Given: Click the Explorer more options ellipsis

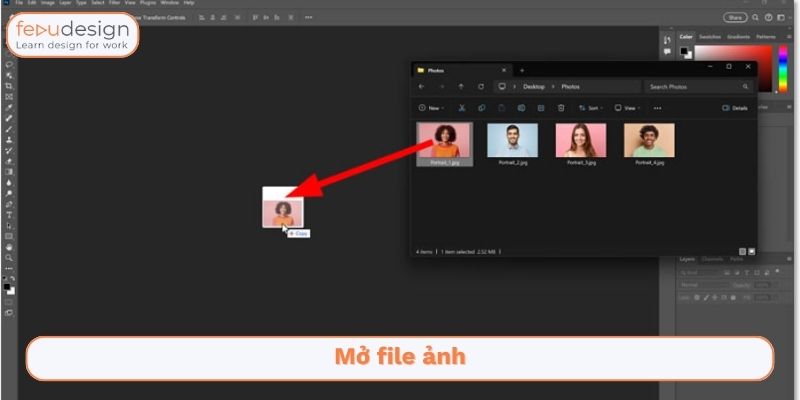Looking at the screenshot, I should 657,108.
